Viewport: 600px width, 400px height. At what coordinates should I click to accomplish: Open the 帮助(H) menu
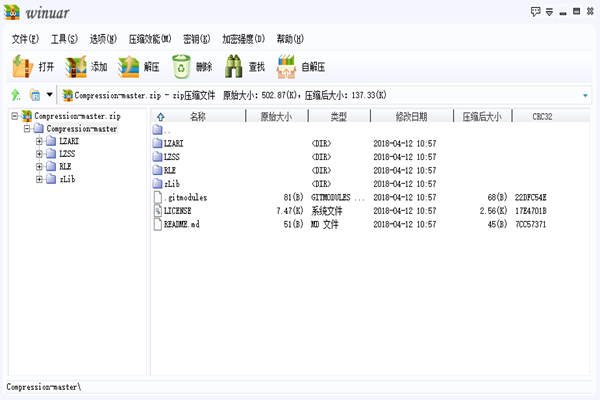pyautogui.click(x=290, y=39)
